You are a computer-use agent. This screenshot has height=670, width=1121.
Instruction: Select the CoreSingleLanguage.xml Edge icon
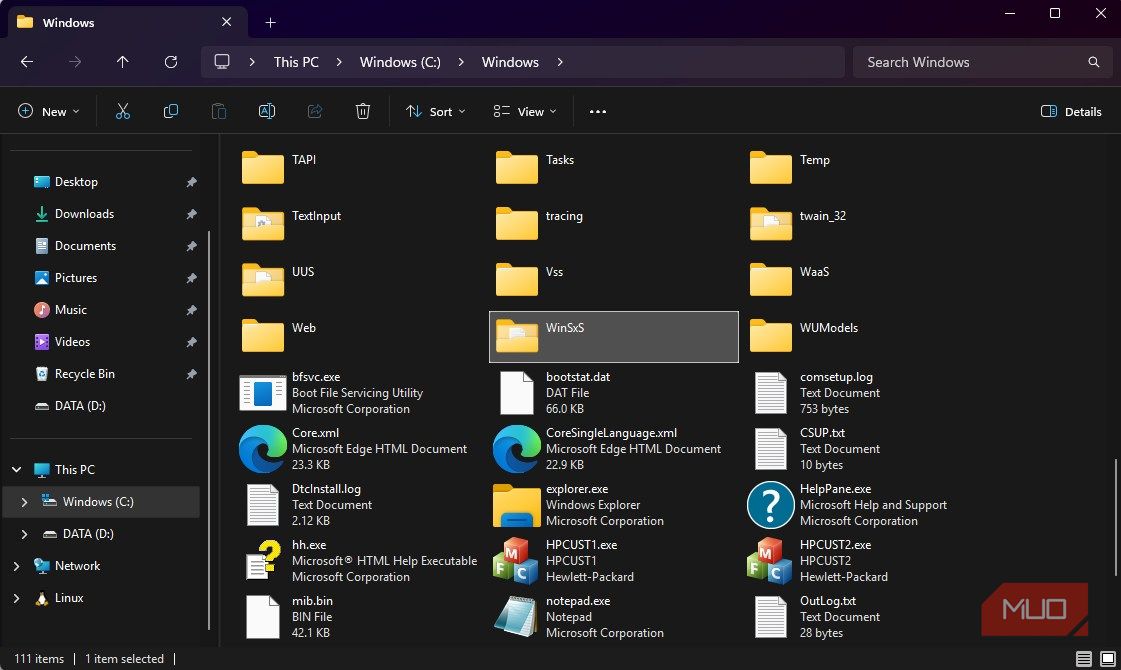(x=516, y=449)
